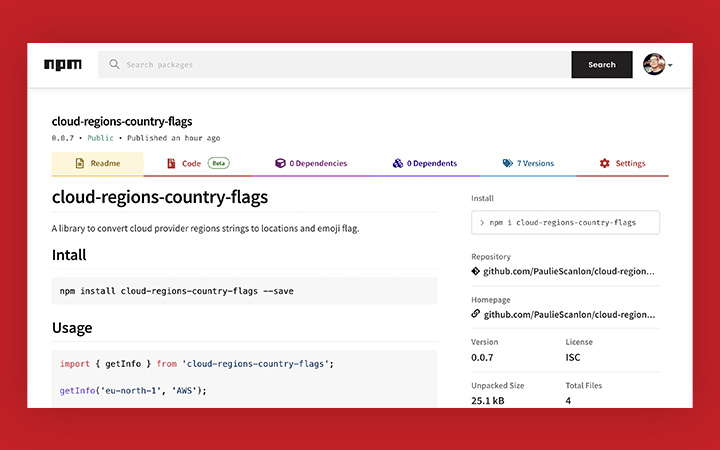Image resolution: width=720 pixels, height=450 pixels.
Task: Open the user avatar dropdown menu
Action: pos(654,64)
